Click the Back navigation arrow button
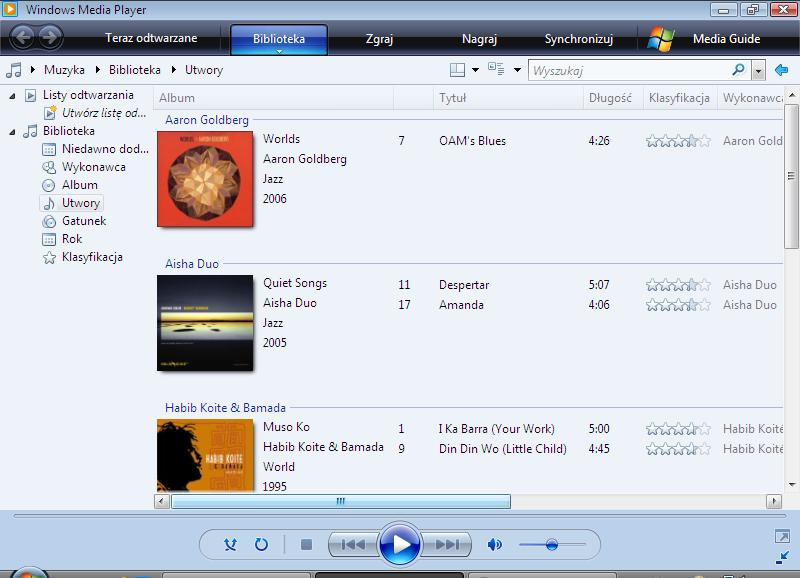 coord(22,37)
